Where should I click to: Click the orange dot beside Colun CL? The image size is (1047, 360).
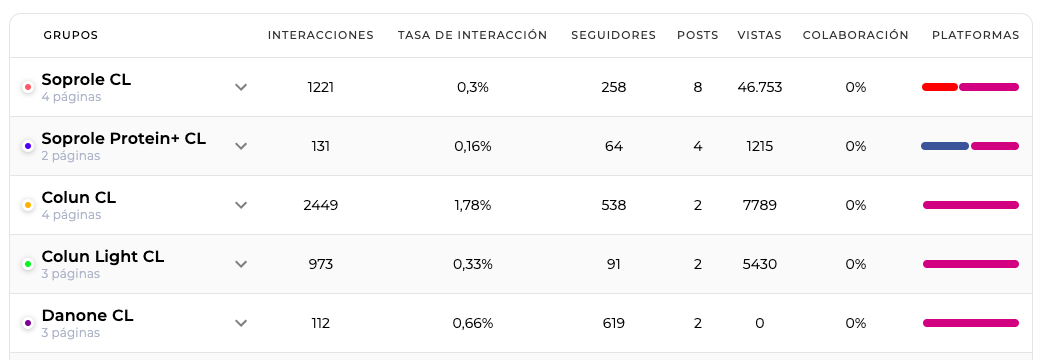28,205
